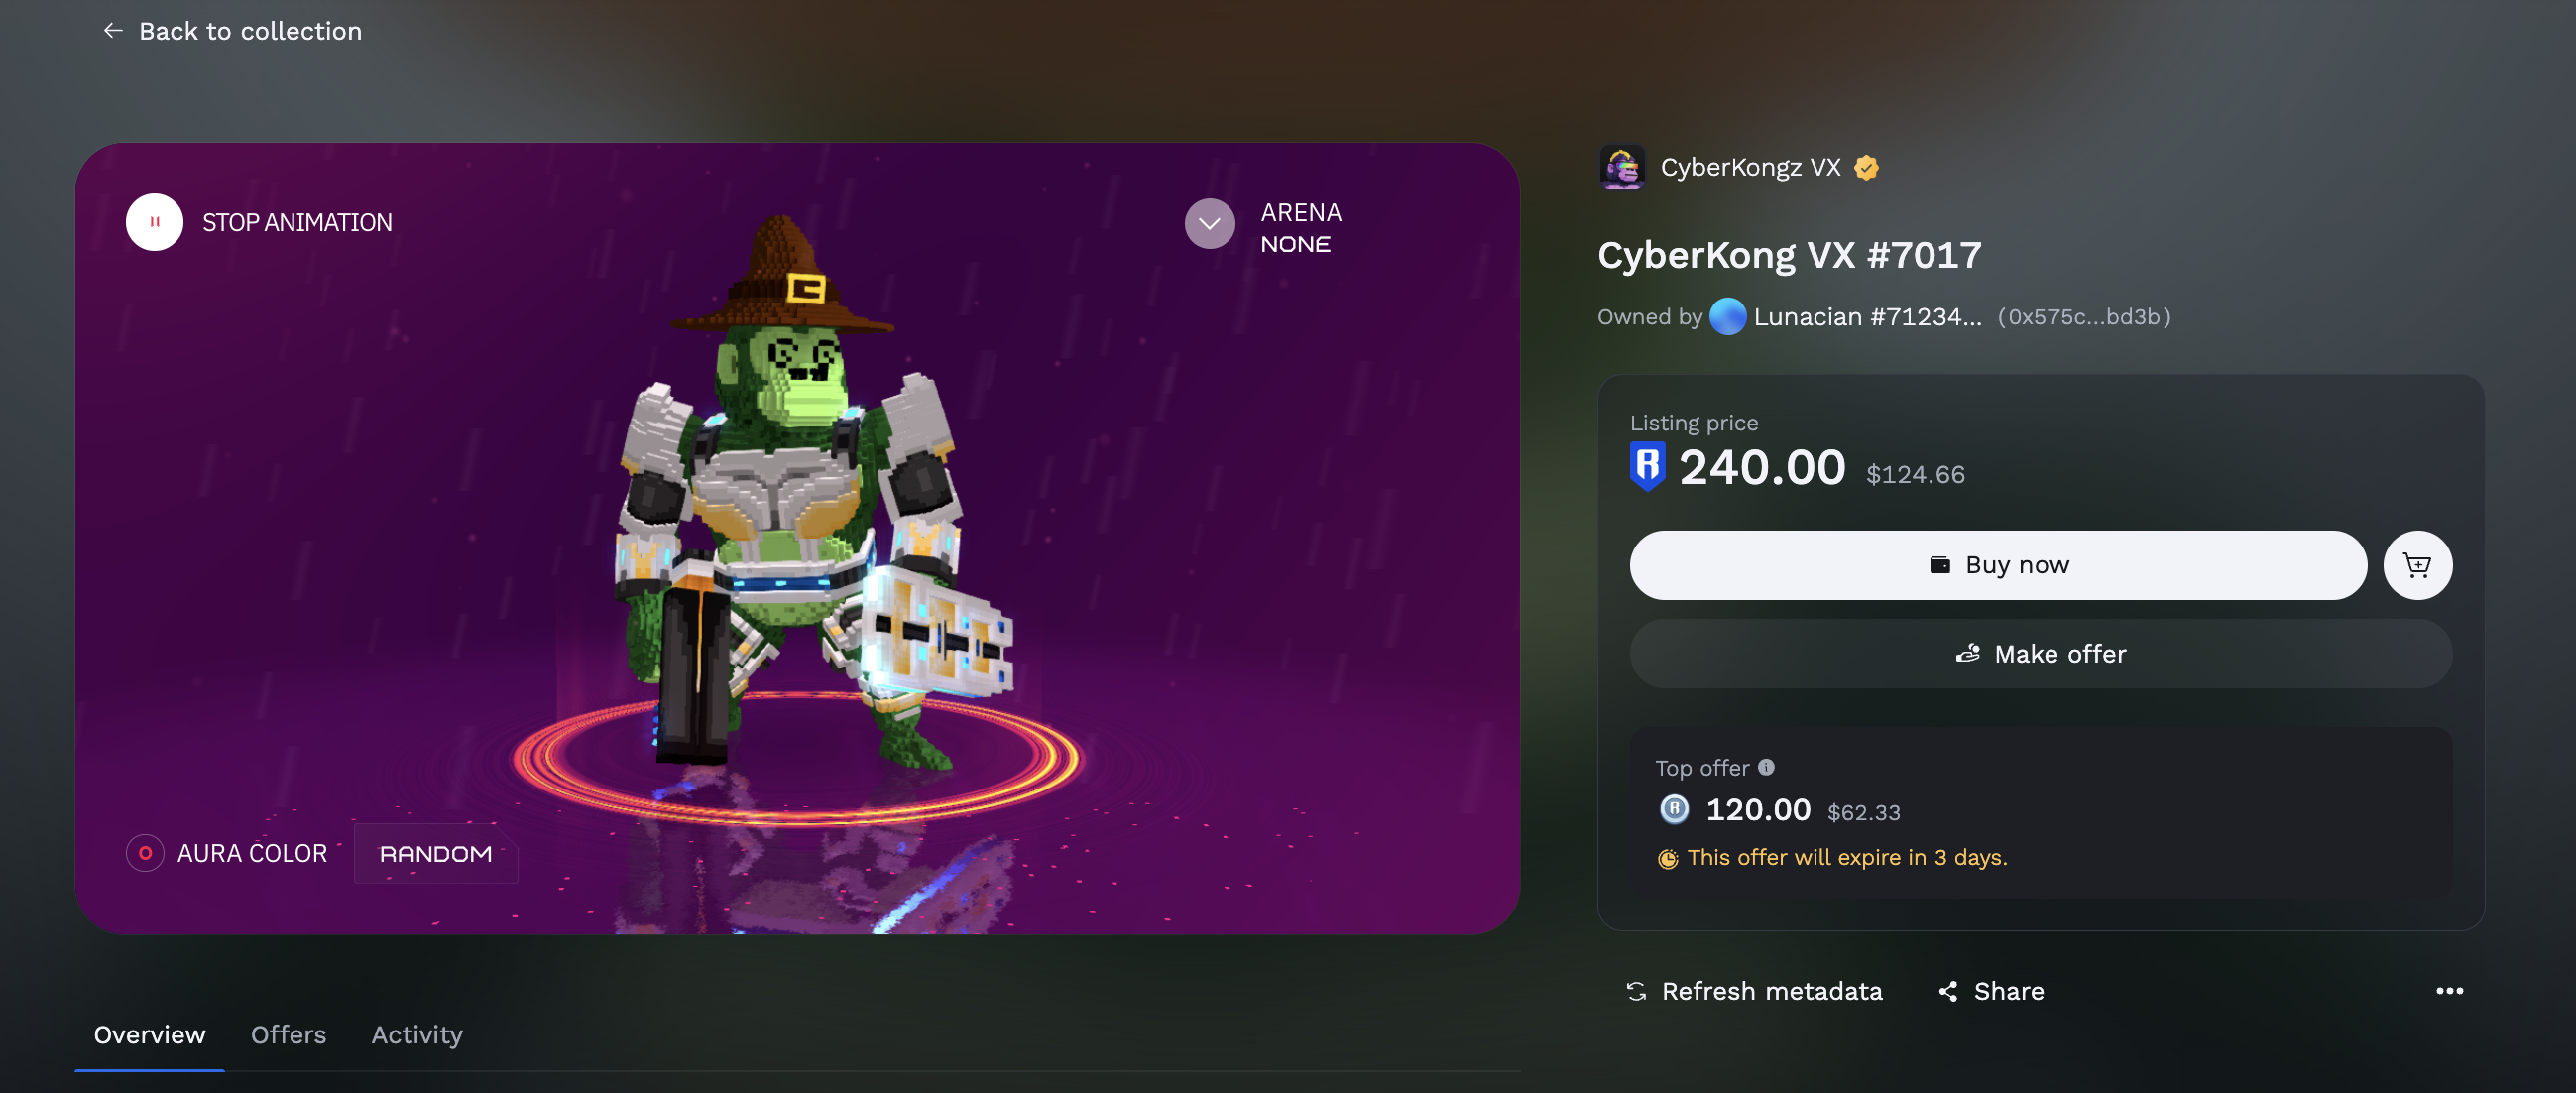The height and width of the screenshot is (1093, 2576).
Task: Click the CyberKongz VX collection avatar
Action: [1622, 167]
